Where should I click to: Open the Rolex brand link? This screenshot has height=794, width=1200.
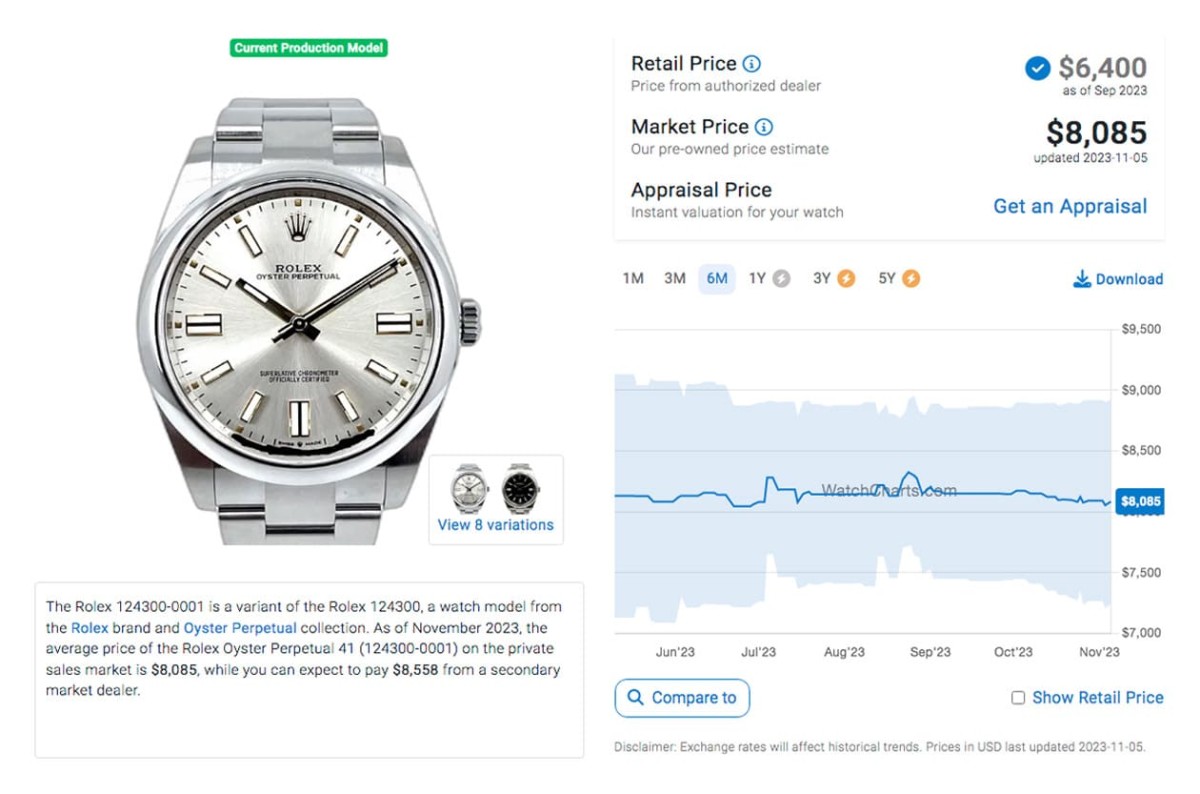(89, 628)
